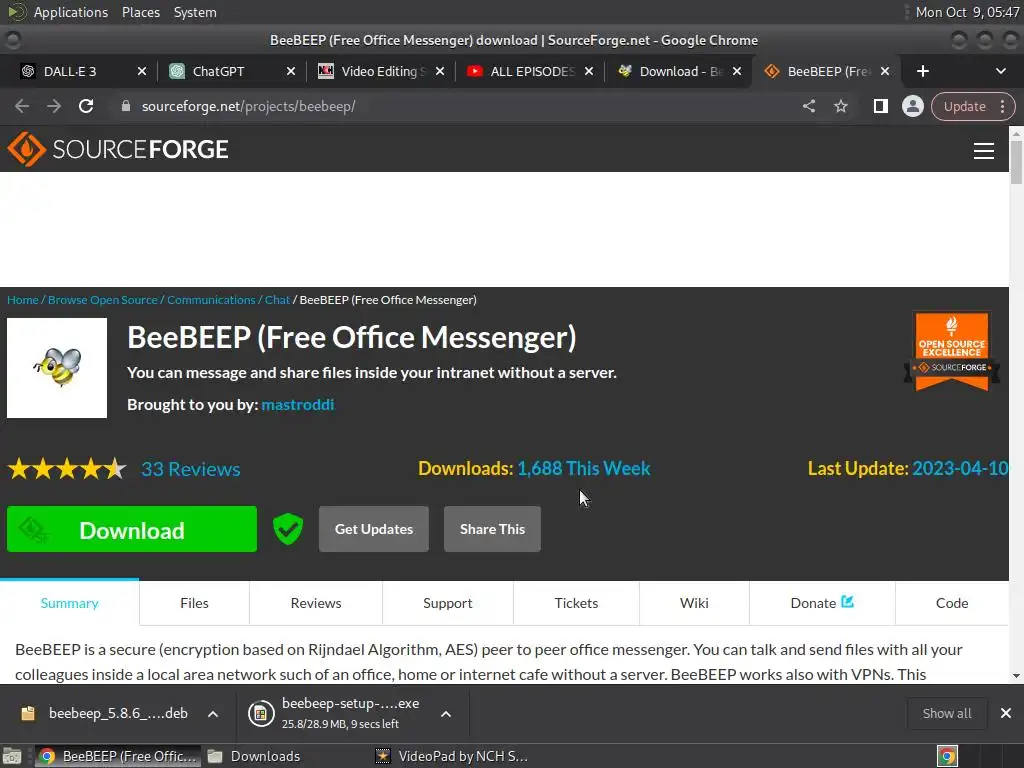The image size is (1024, 768).
Task: Select the Reviews tab
Action: pos(316,603)
